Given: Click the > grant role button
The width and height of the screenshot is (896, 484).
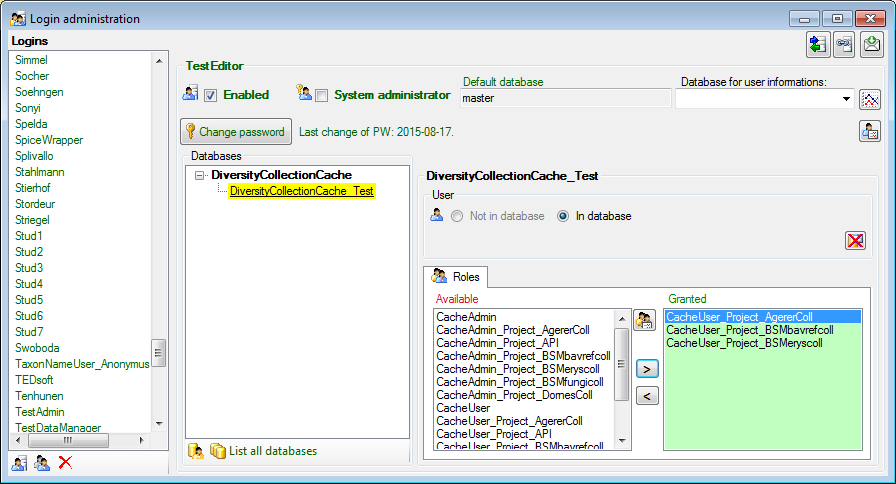Looking at the screenshot, I should [647, 369].
